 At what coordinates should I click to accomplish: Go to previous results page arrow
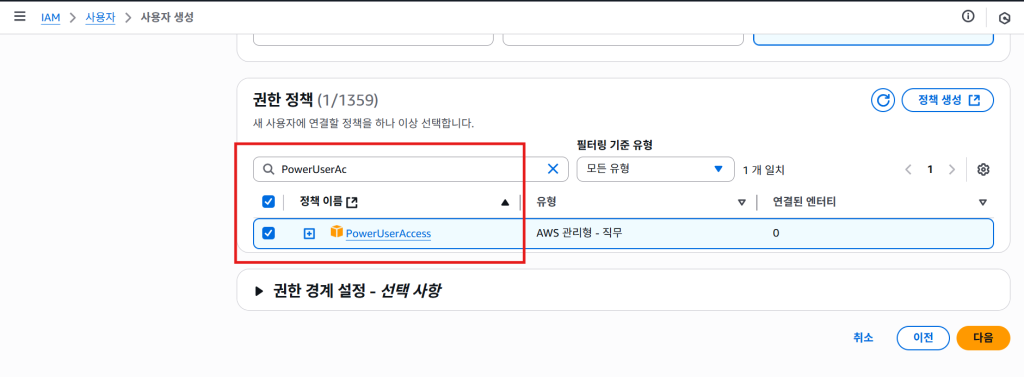908,170
